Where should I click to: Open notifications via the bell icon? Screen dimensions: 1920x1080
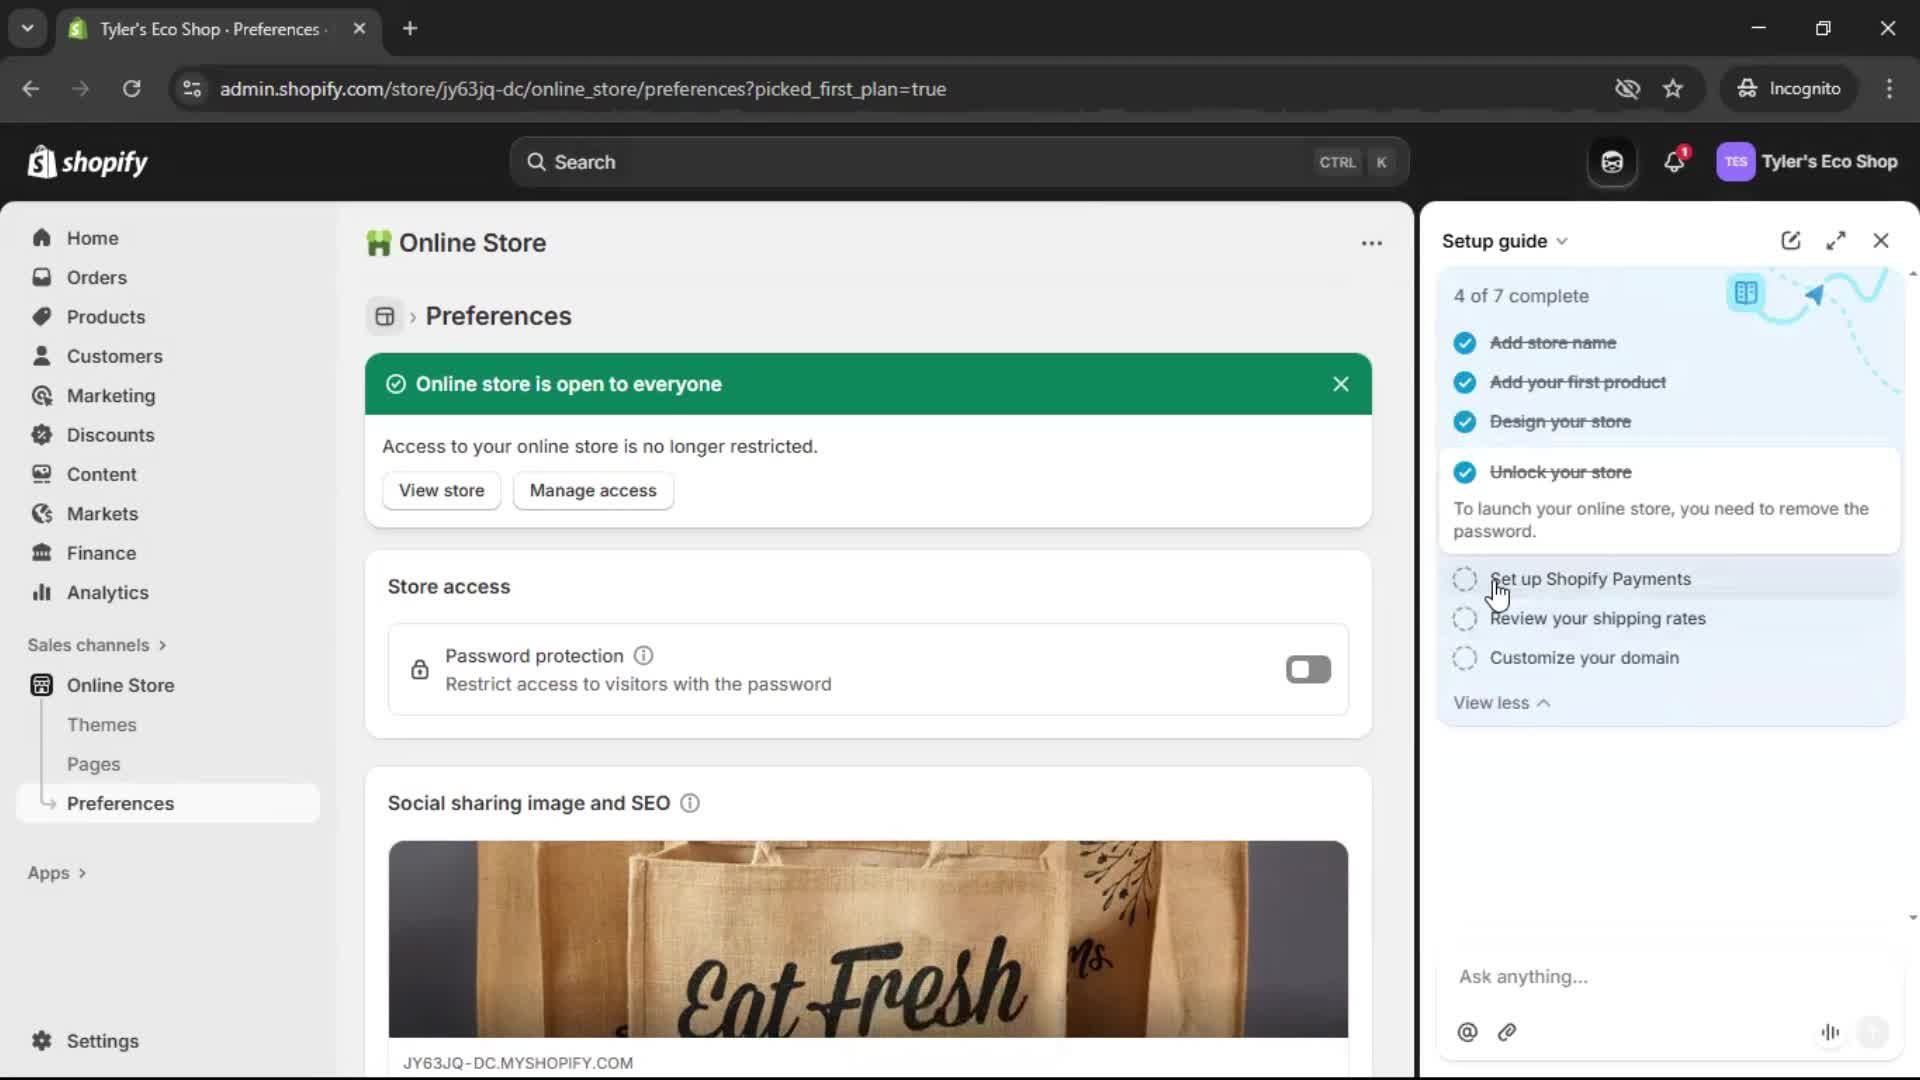1675,161
